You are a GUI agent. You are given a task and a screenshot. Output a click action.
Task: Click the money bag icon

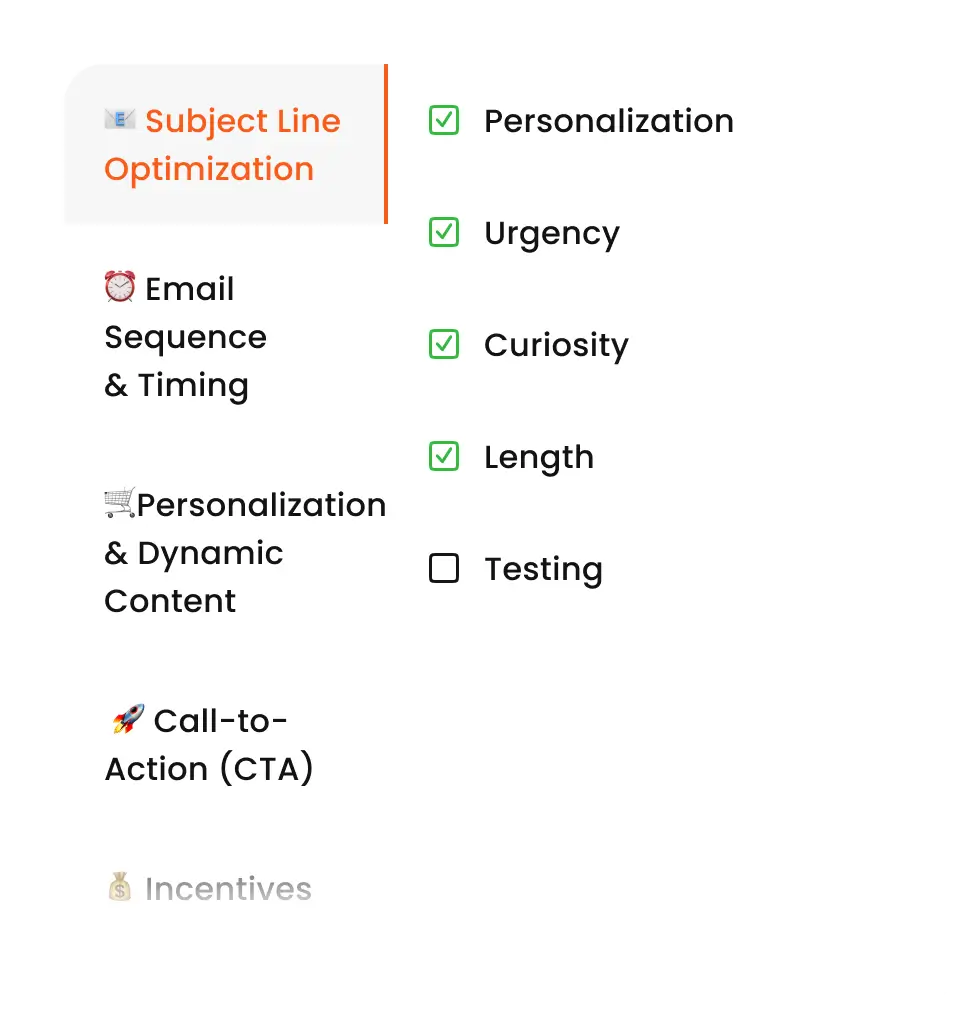point(120,888)
